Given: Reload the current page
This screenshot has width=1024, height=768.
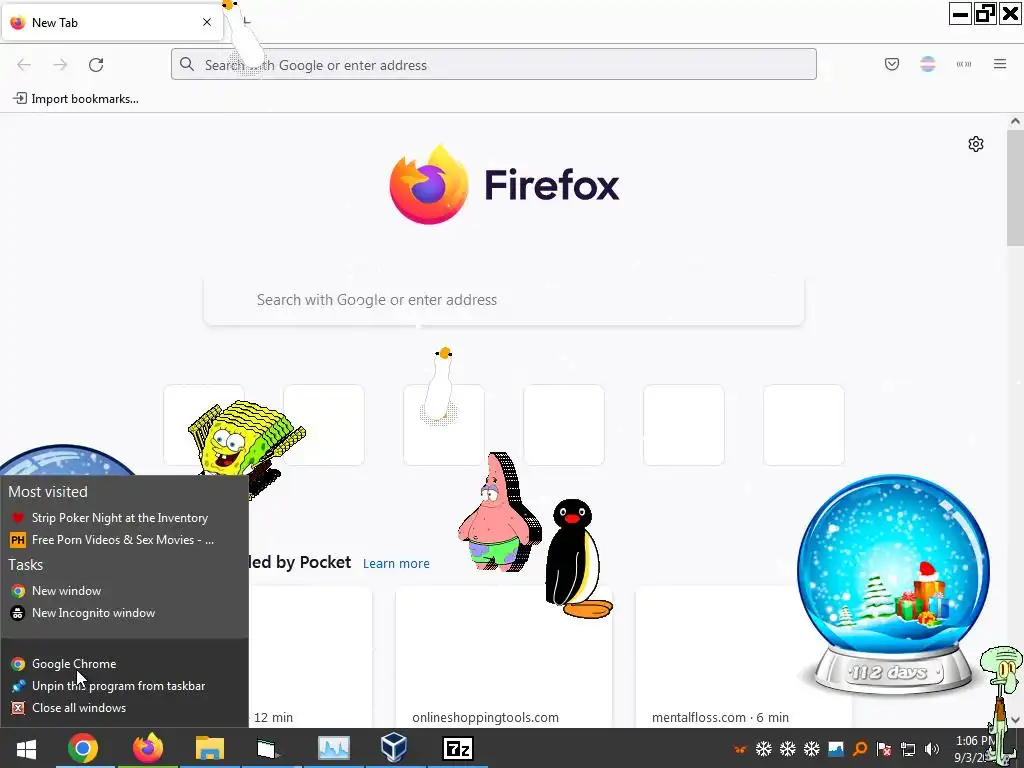Looking at the screenshot, I should coord(96,65).
